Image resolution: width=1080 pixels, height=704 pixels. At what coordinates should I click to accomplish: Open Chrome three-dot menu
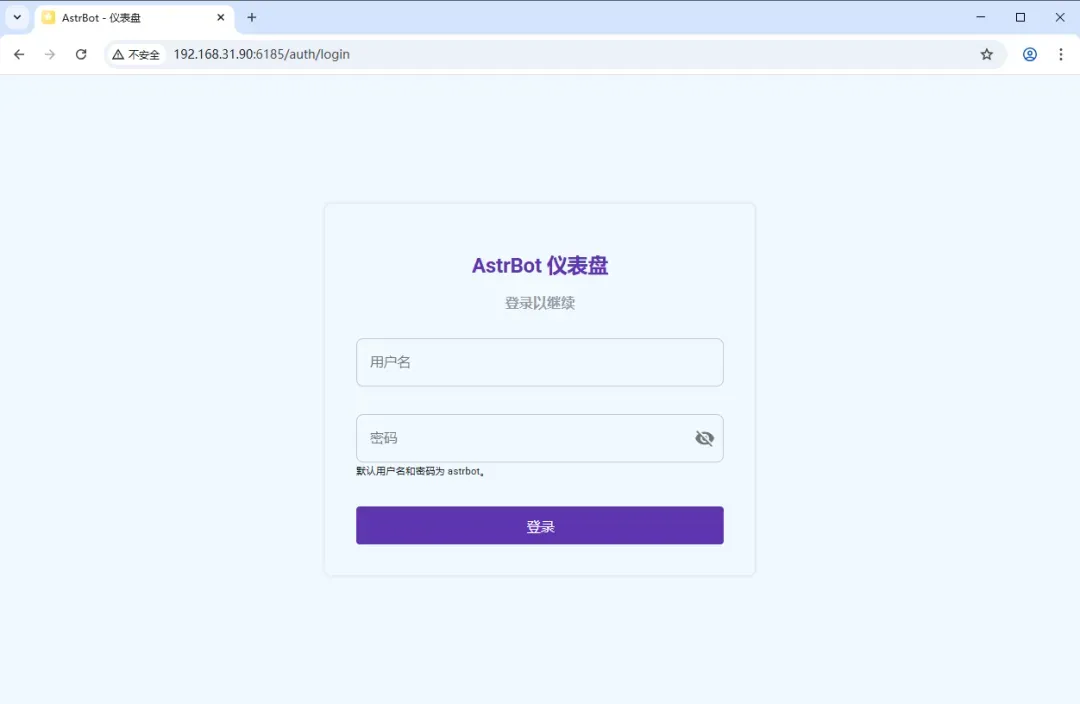(x=1061, y=54)
